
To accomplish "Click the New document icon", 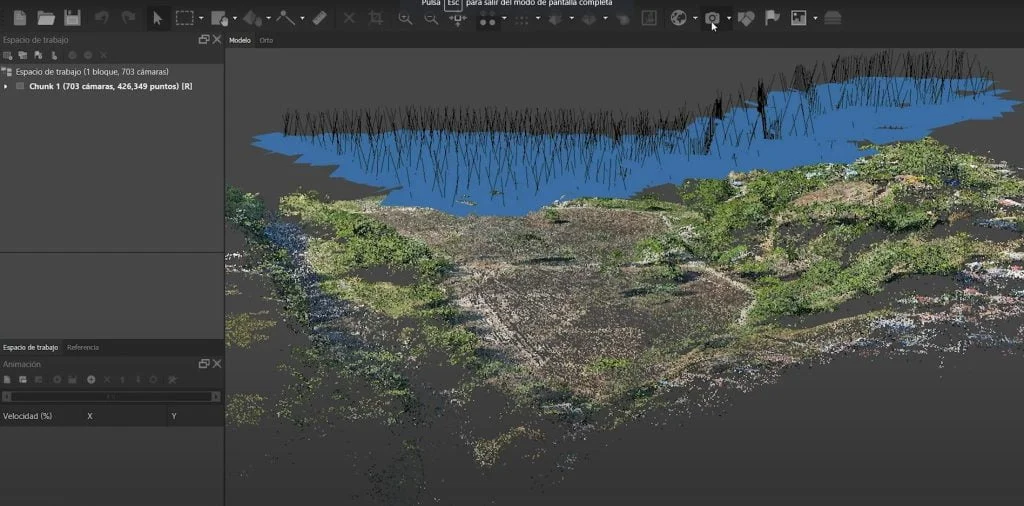I will (19, 18).
